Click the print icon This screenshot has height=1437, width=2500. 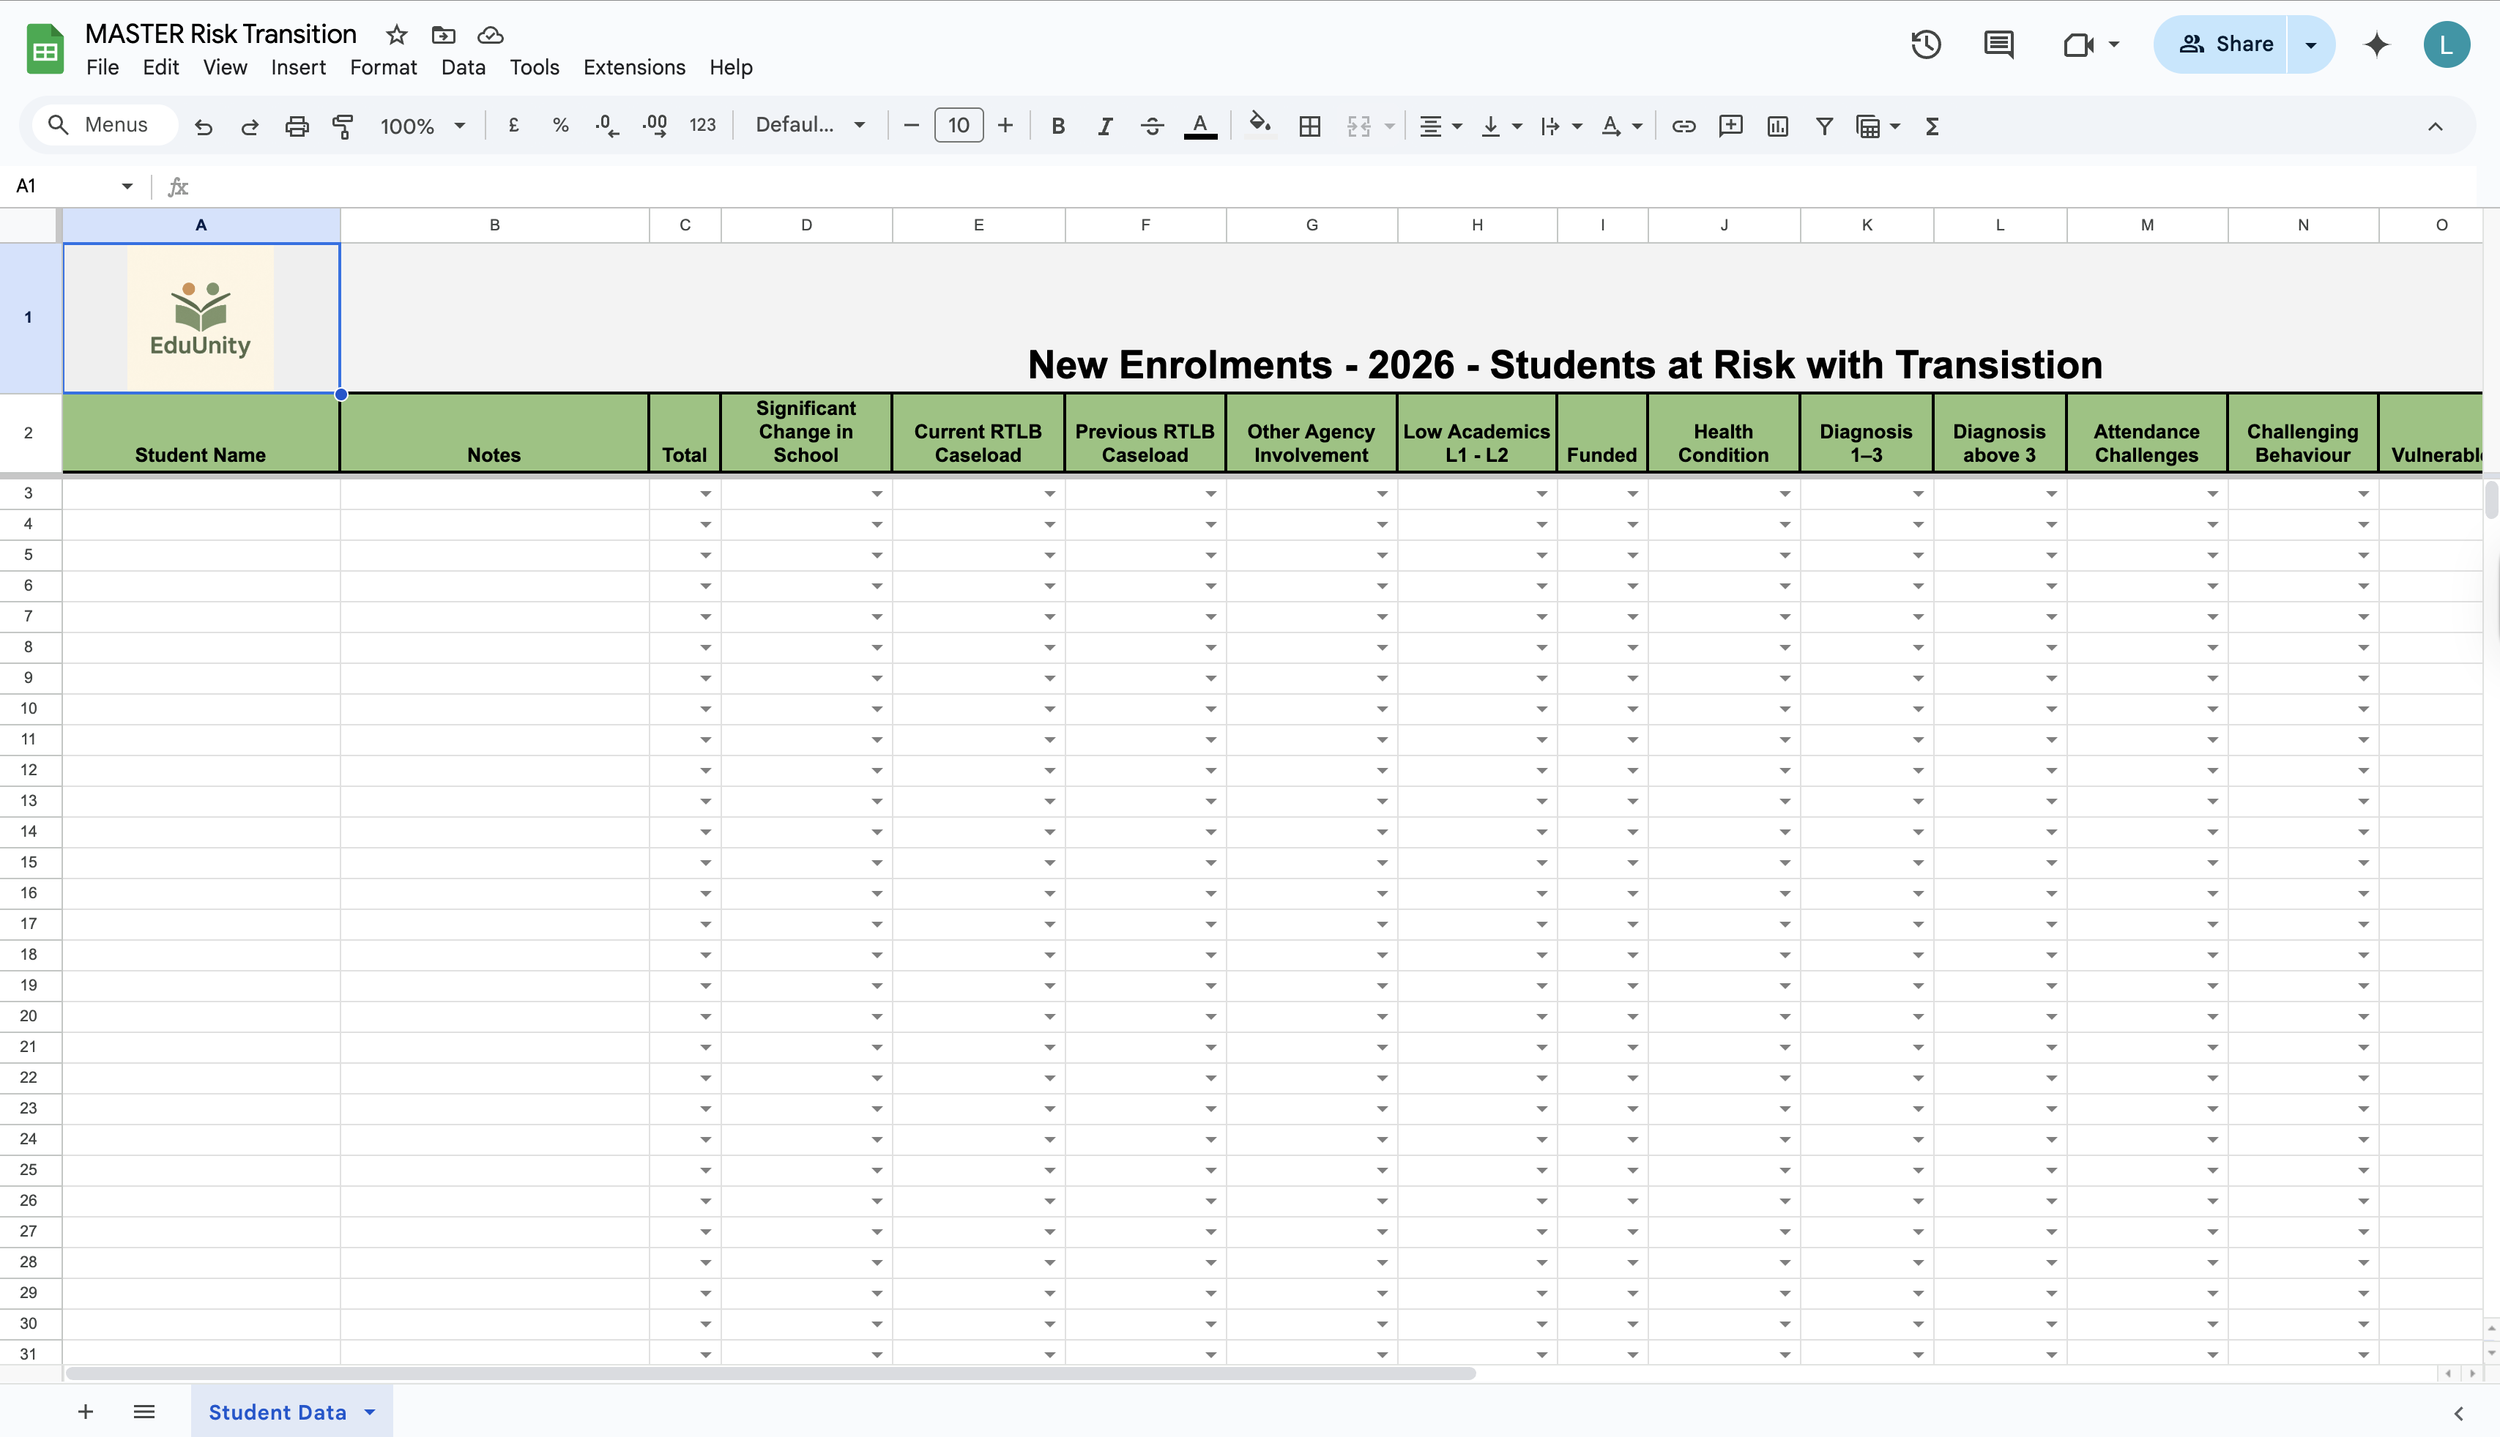pyautogui.click(x=297, y=126)
